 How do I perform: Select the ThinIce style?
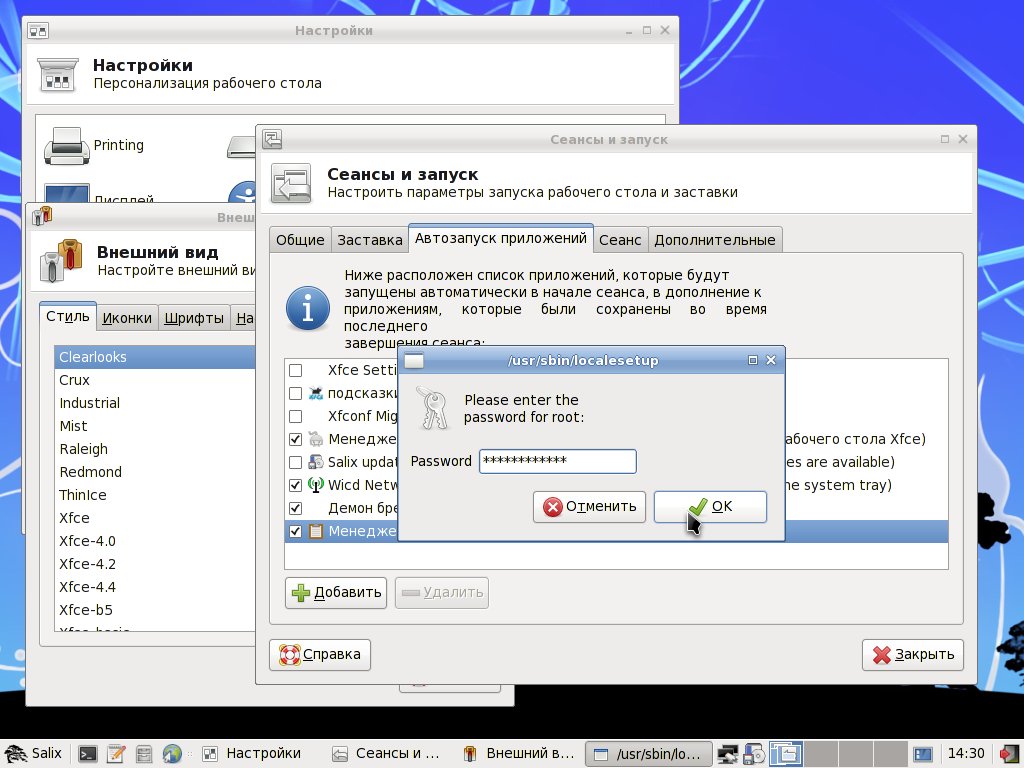point(155,495)
